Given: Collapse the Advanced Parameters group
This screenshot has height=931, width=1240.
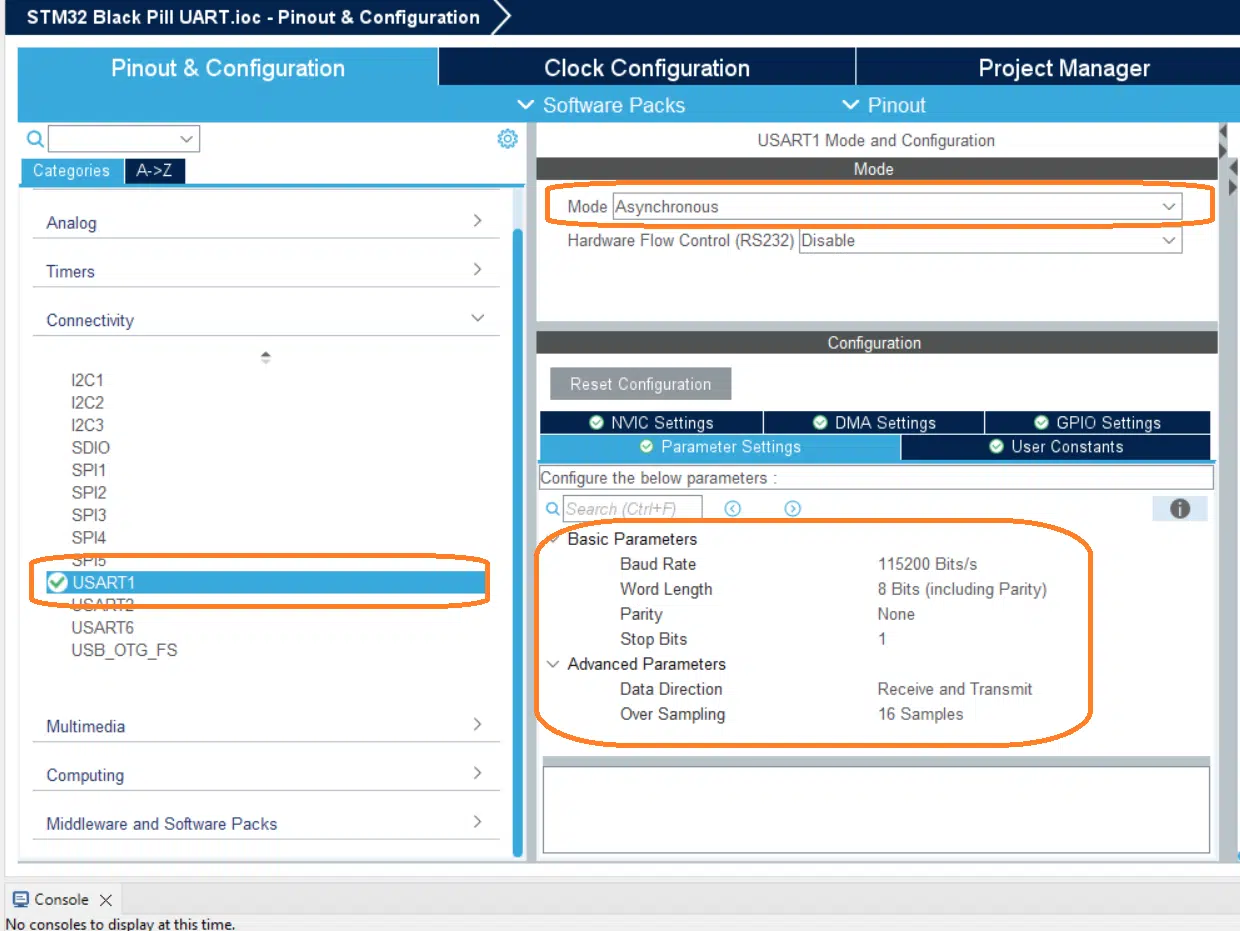Looking at the screenshot, I should [553, 664].
